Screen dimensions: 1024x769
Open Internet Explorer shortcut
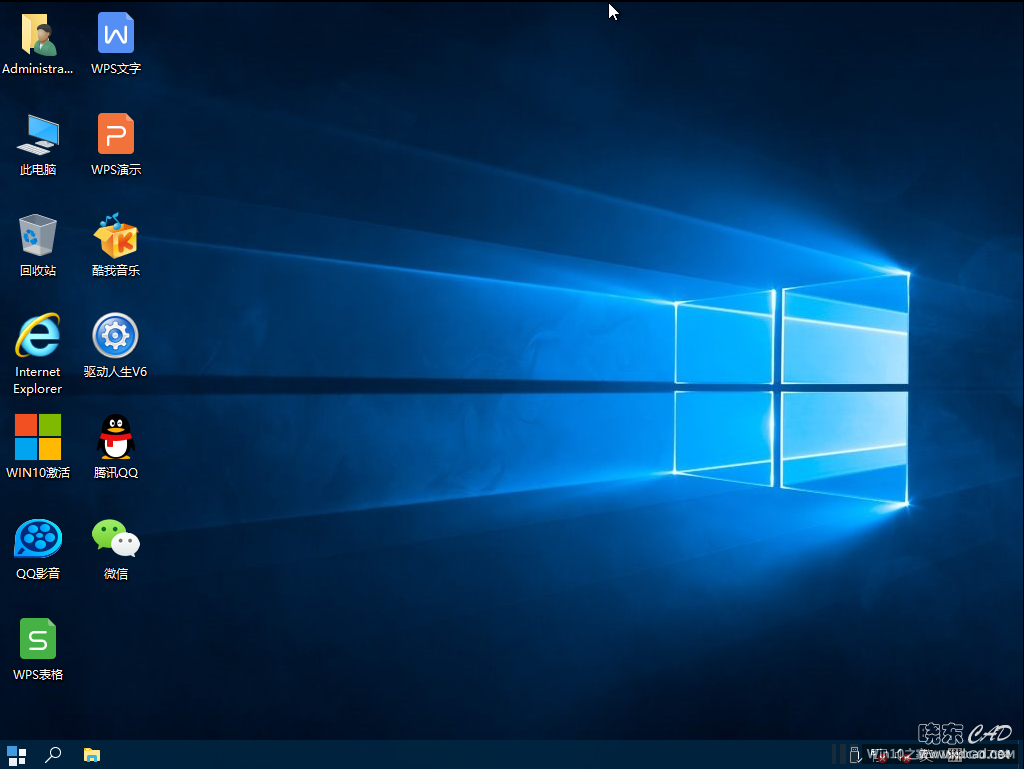(38, 336)
